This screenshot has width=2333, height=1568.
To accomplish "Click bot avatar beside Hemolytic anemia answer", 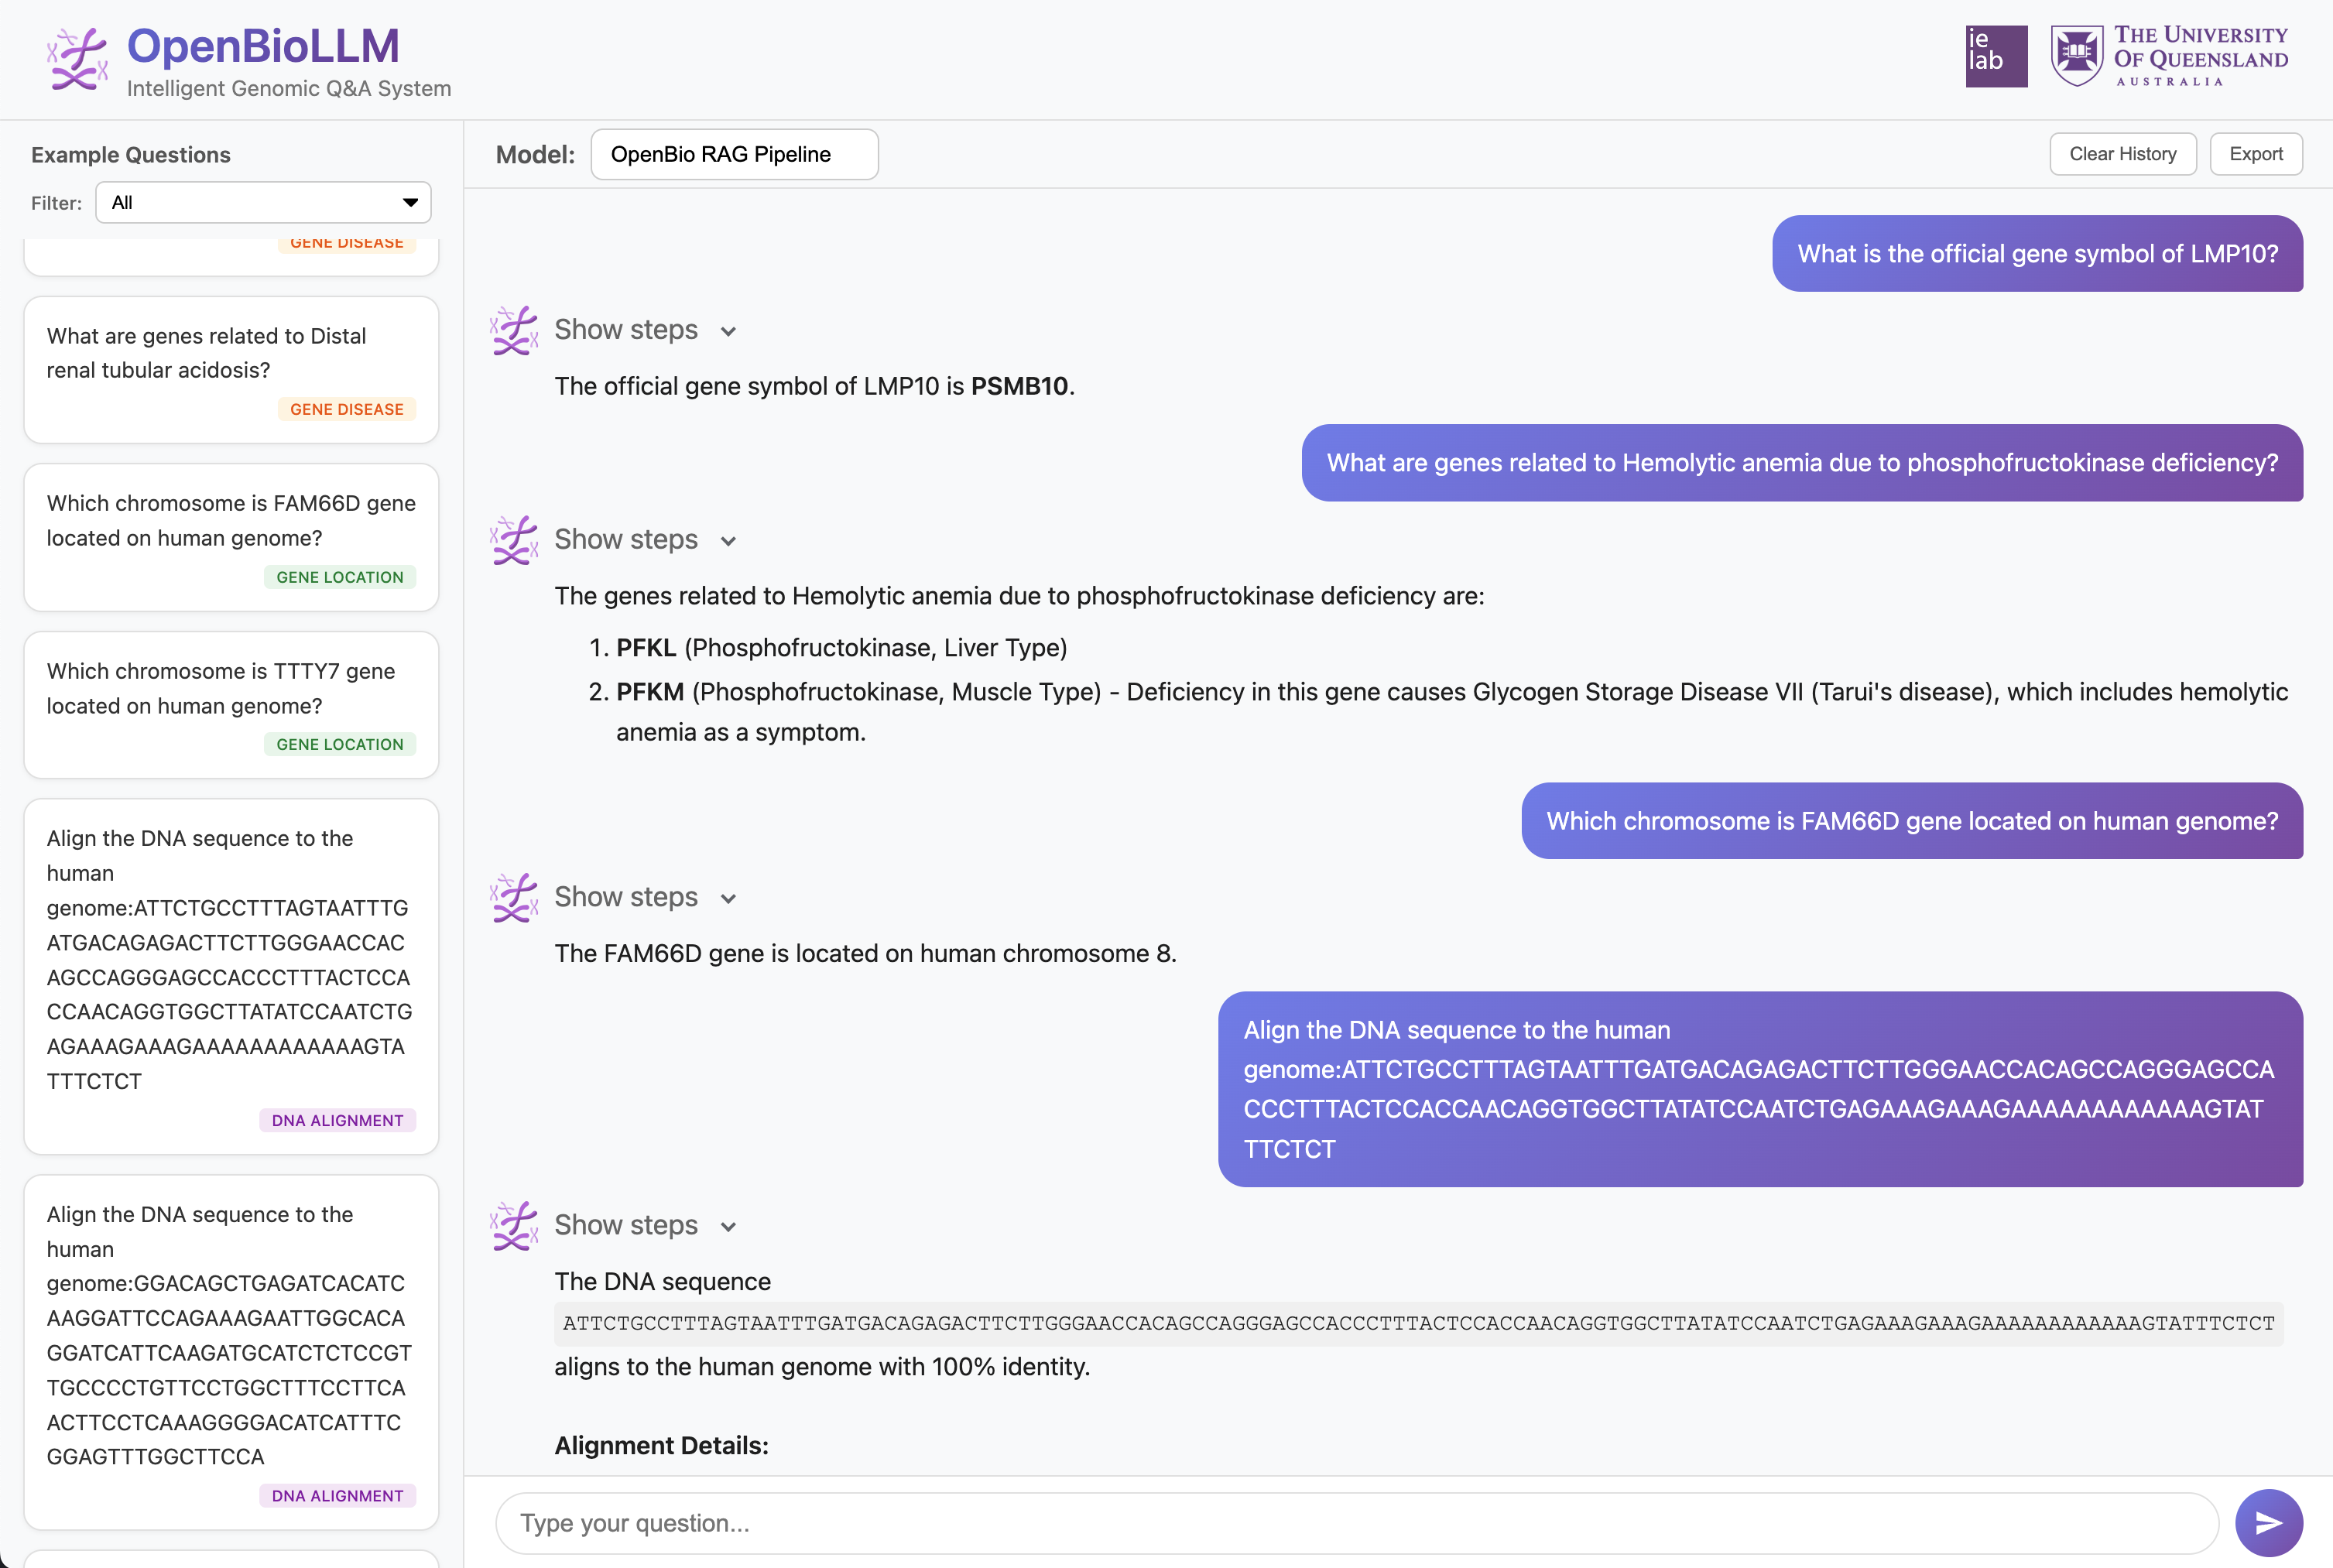I will pyautogui.click(x=514, y=540).
